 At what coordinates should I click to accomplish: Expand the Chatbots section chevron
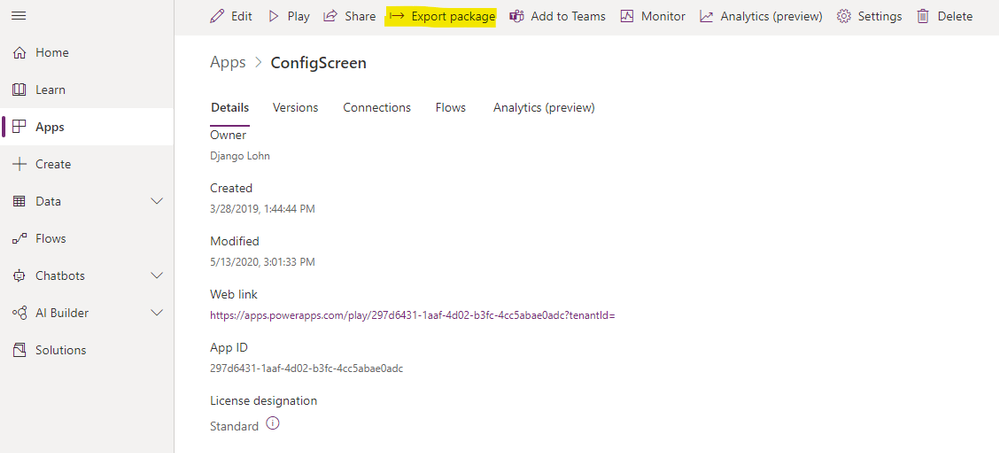point(156,276)
